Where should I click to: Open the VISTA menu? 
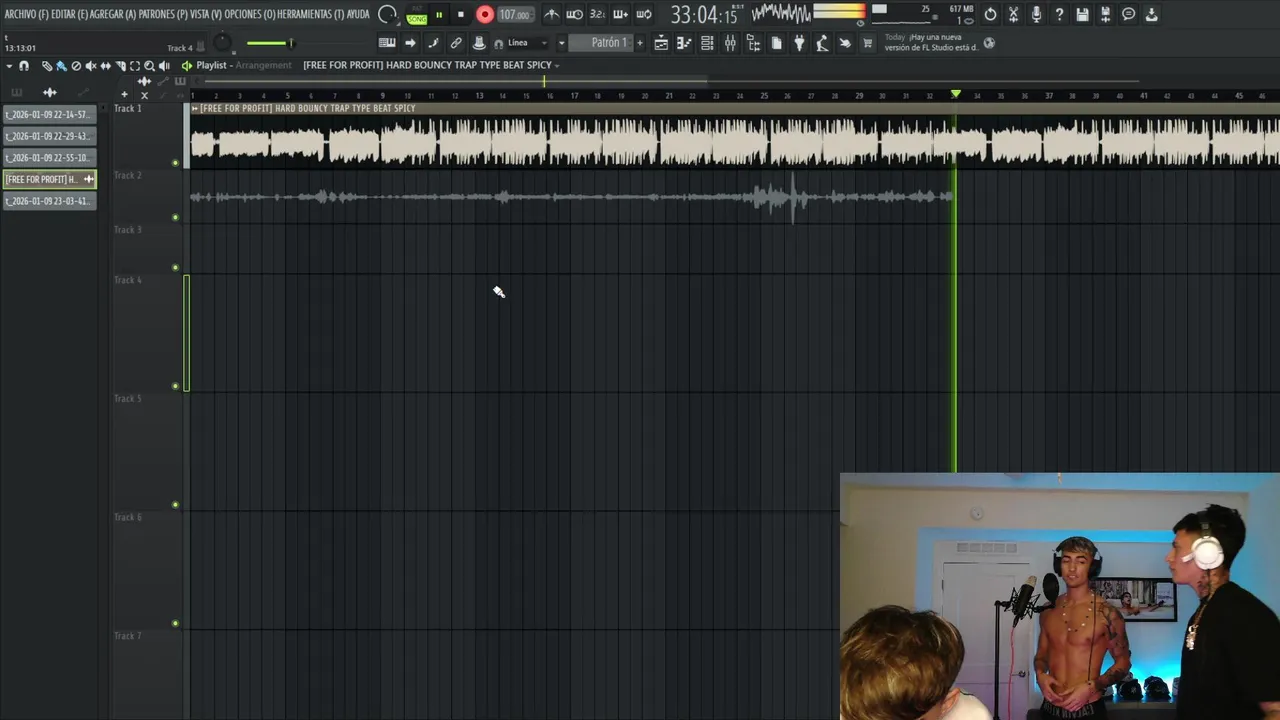click(x=205, y=14)
